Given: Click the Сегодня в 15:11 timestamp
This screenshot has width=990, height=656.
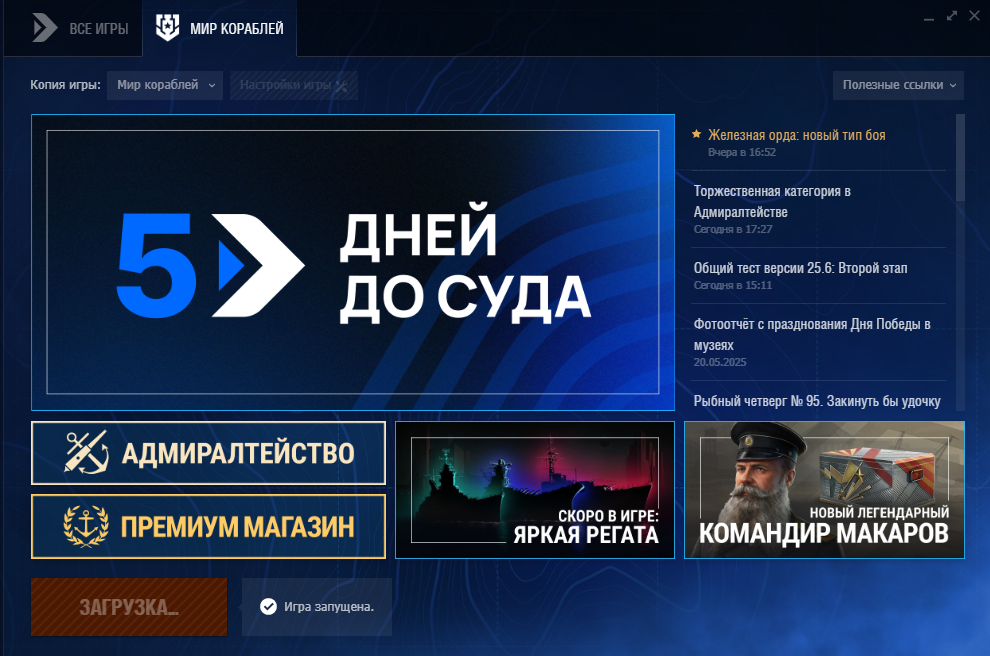Looking at the screenshot, I should 732,285.
